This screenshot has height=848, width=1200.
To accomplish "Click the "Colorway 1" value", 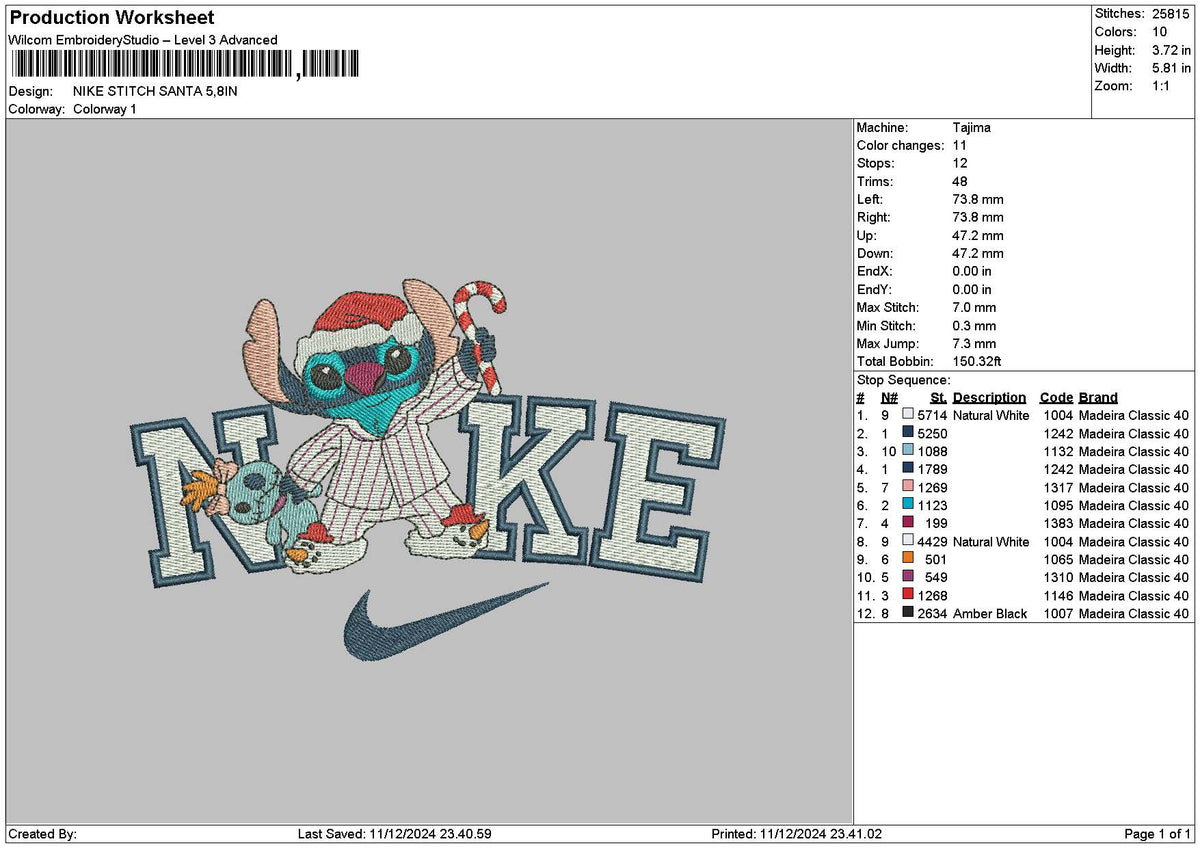I will (x=105, y=109).
